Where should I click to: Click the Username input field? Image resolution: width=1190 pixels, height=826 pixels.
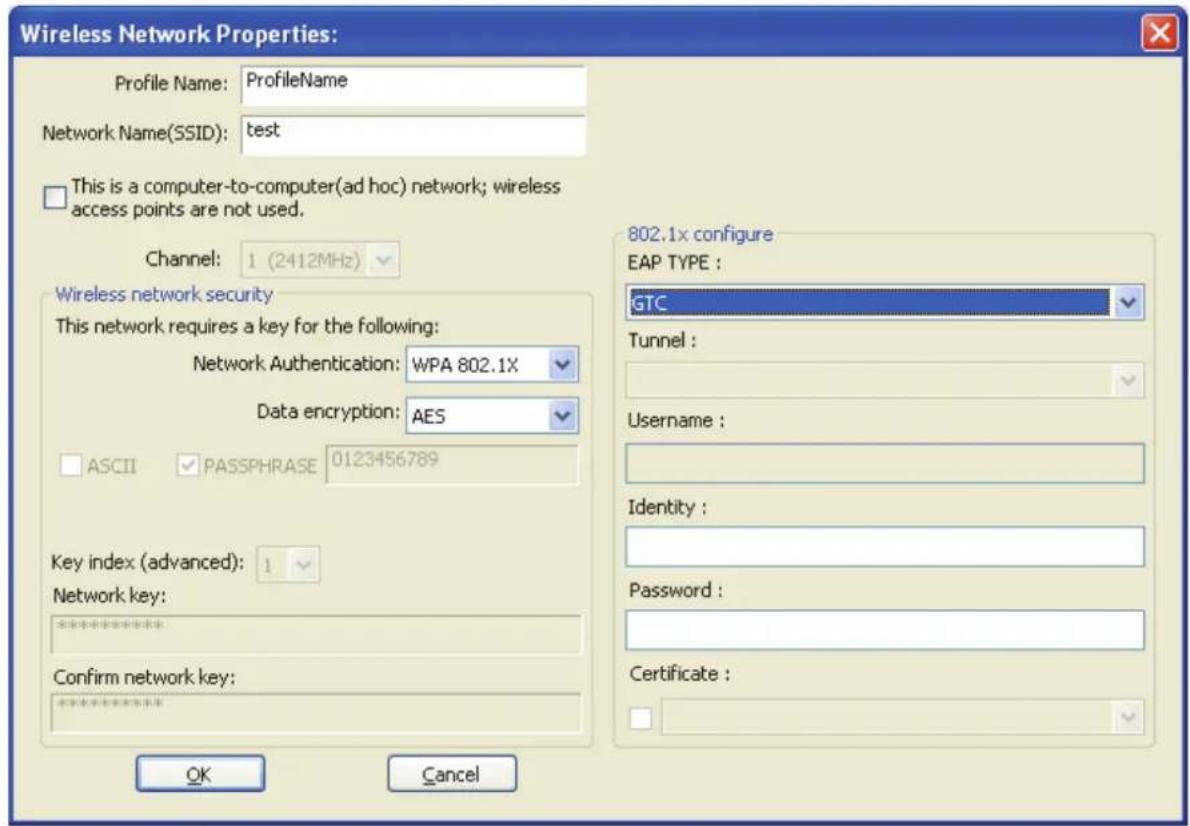885,463
